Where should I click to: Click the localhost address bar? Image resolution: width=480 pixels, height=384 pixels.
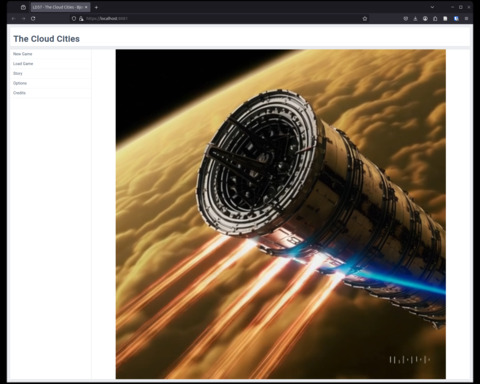220,19
